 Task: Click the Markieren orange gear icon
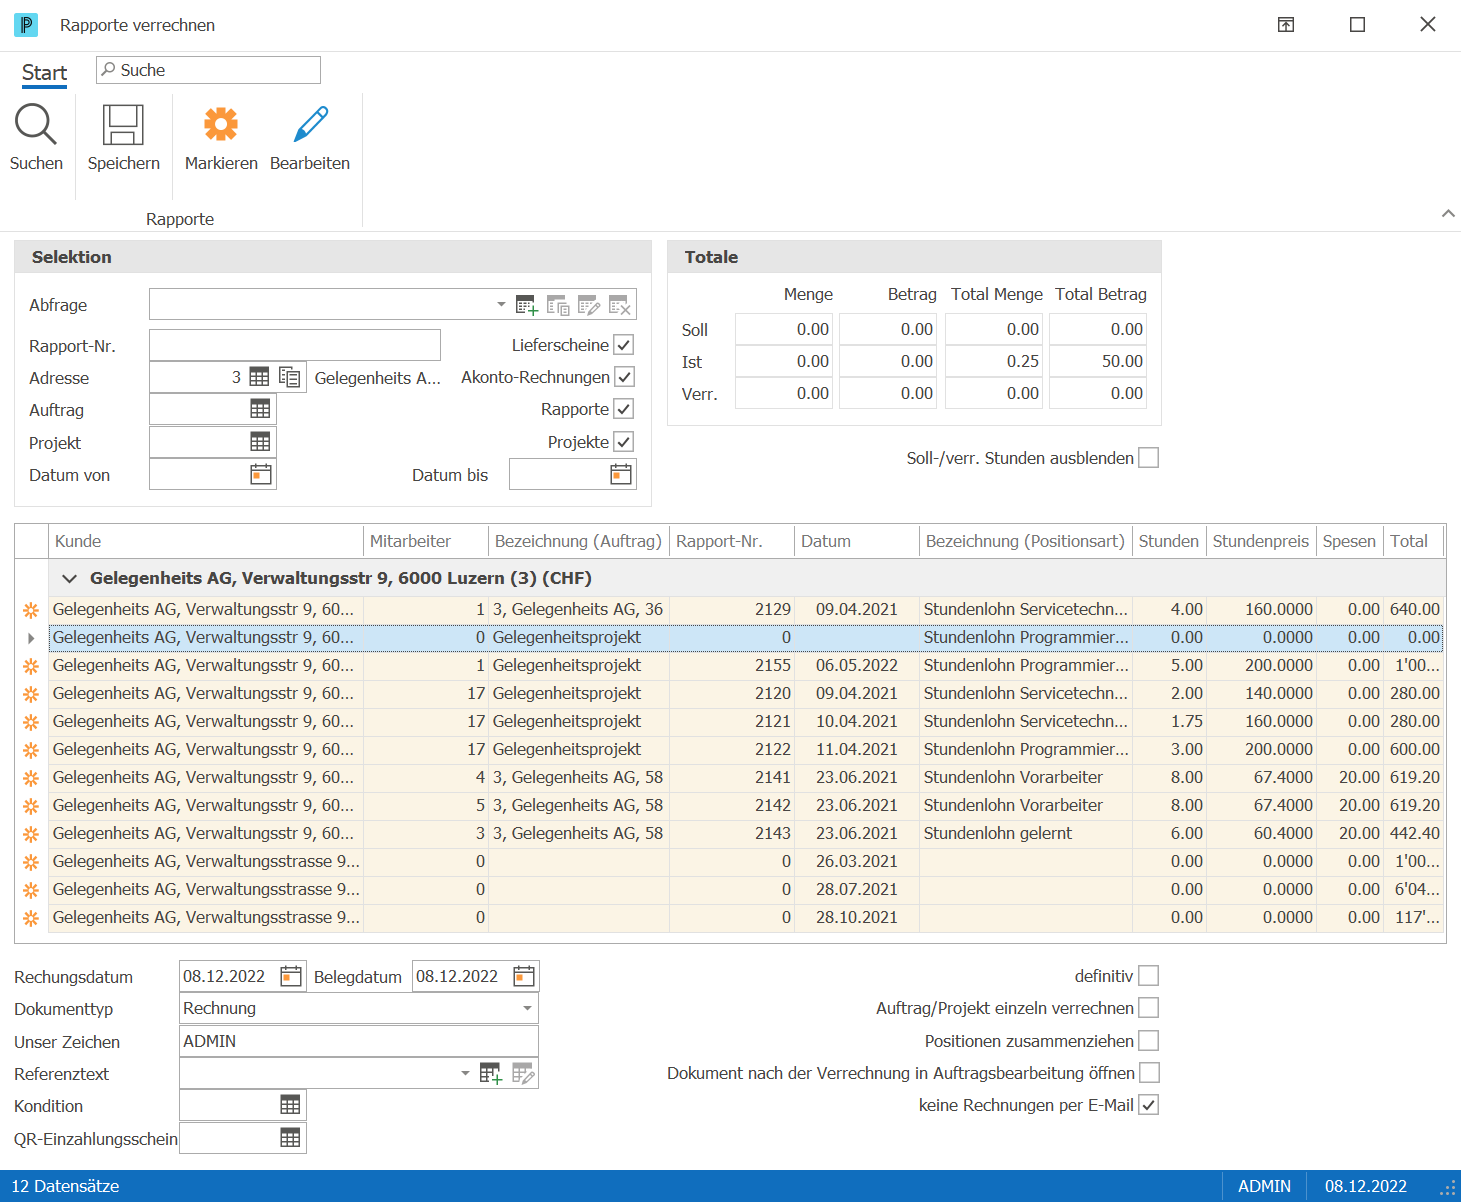point(221,124)
